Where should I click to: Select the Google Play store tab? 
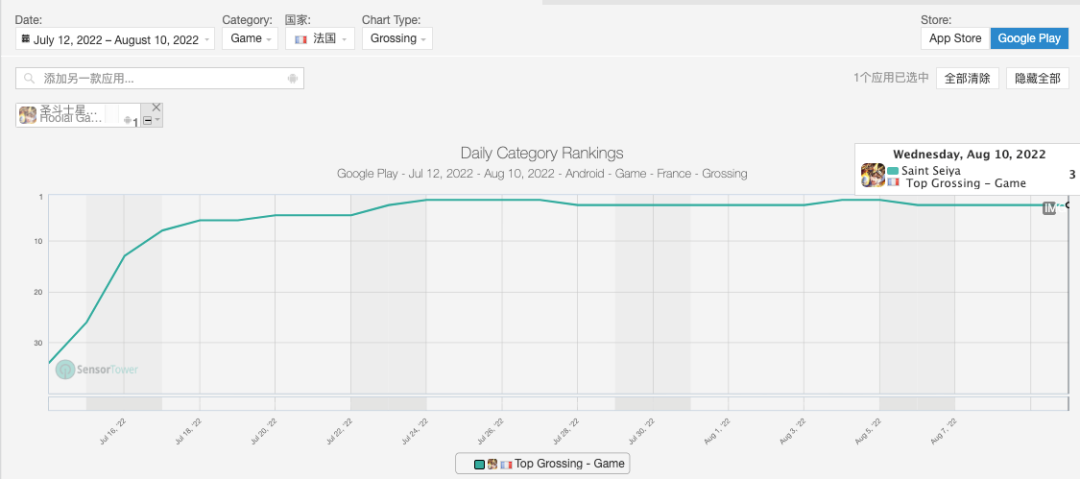[x=1029, y=39]
